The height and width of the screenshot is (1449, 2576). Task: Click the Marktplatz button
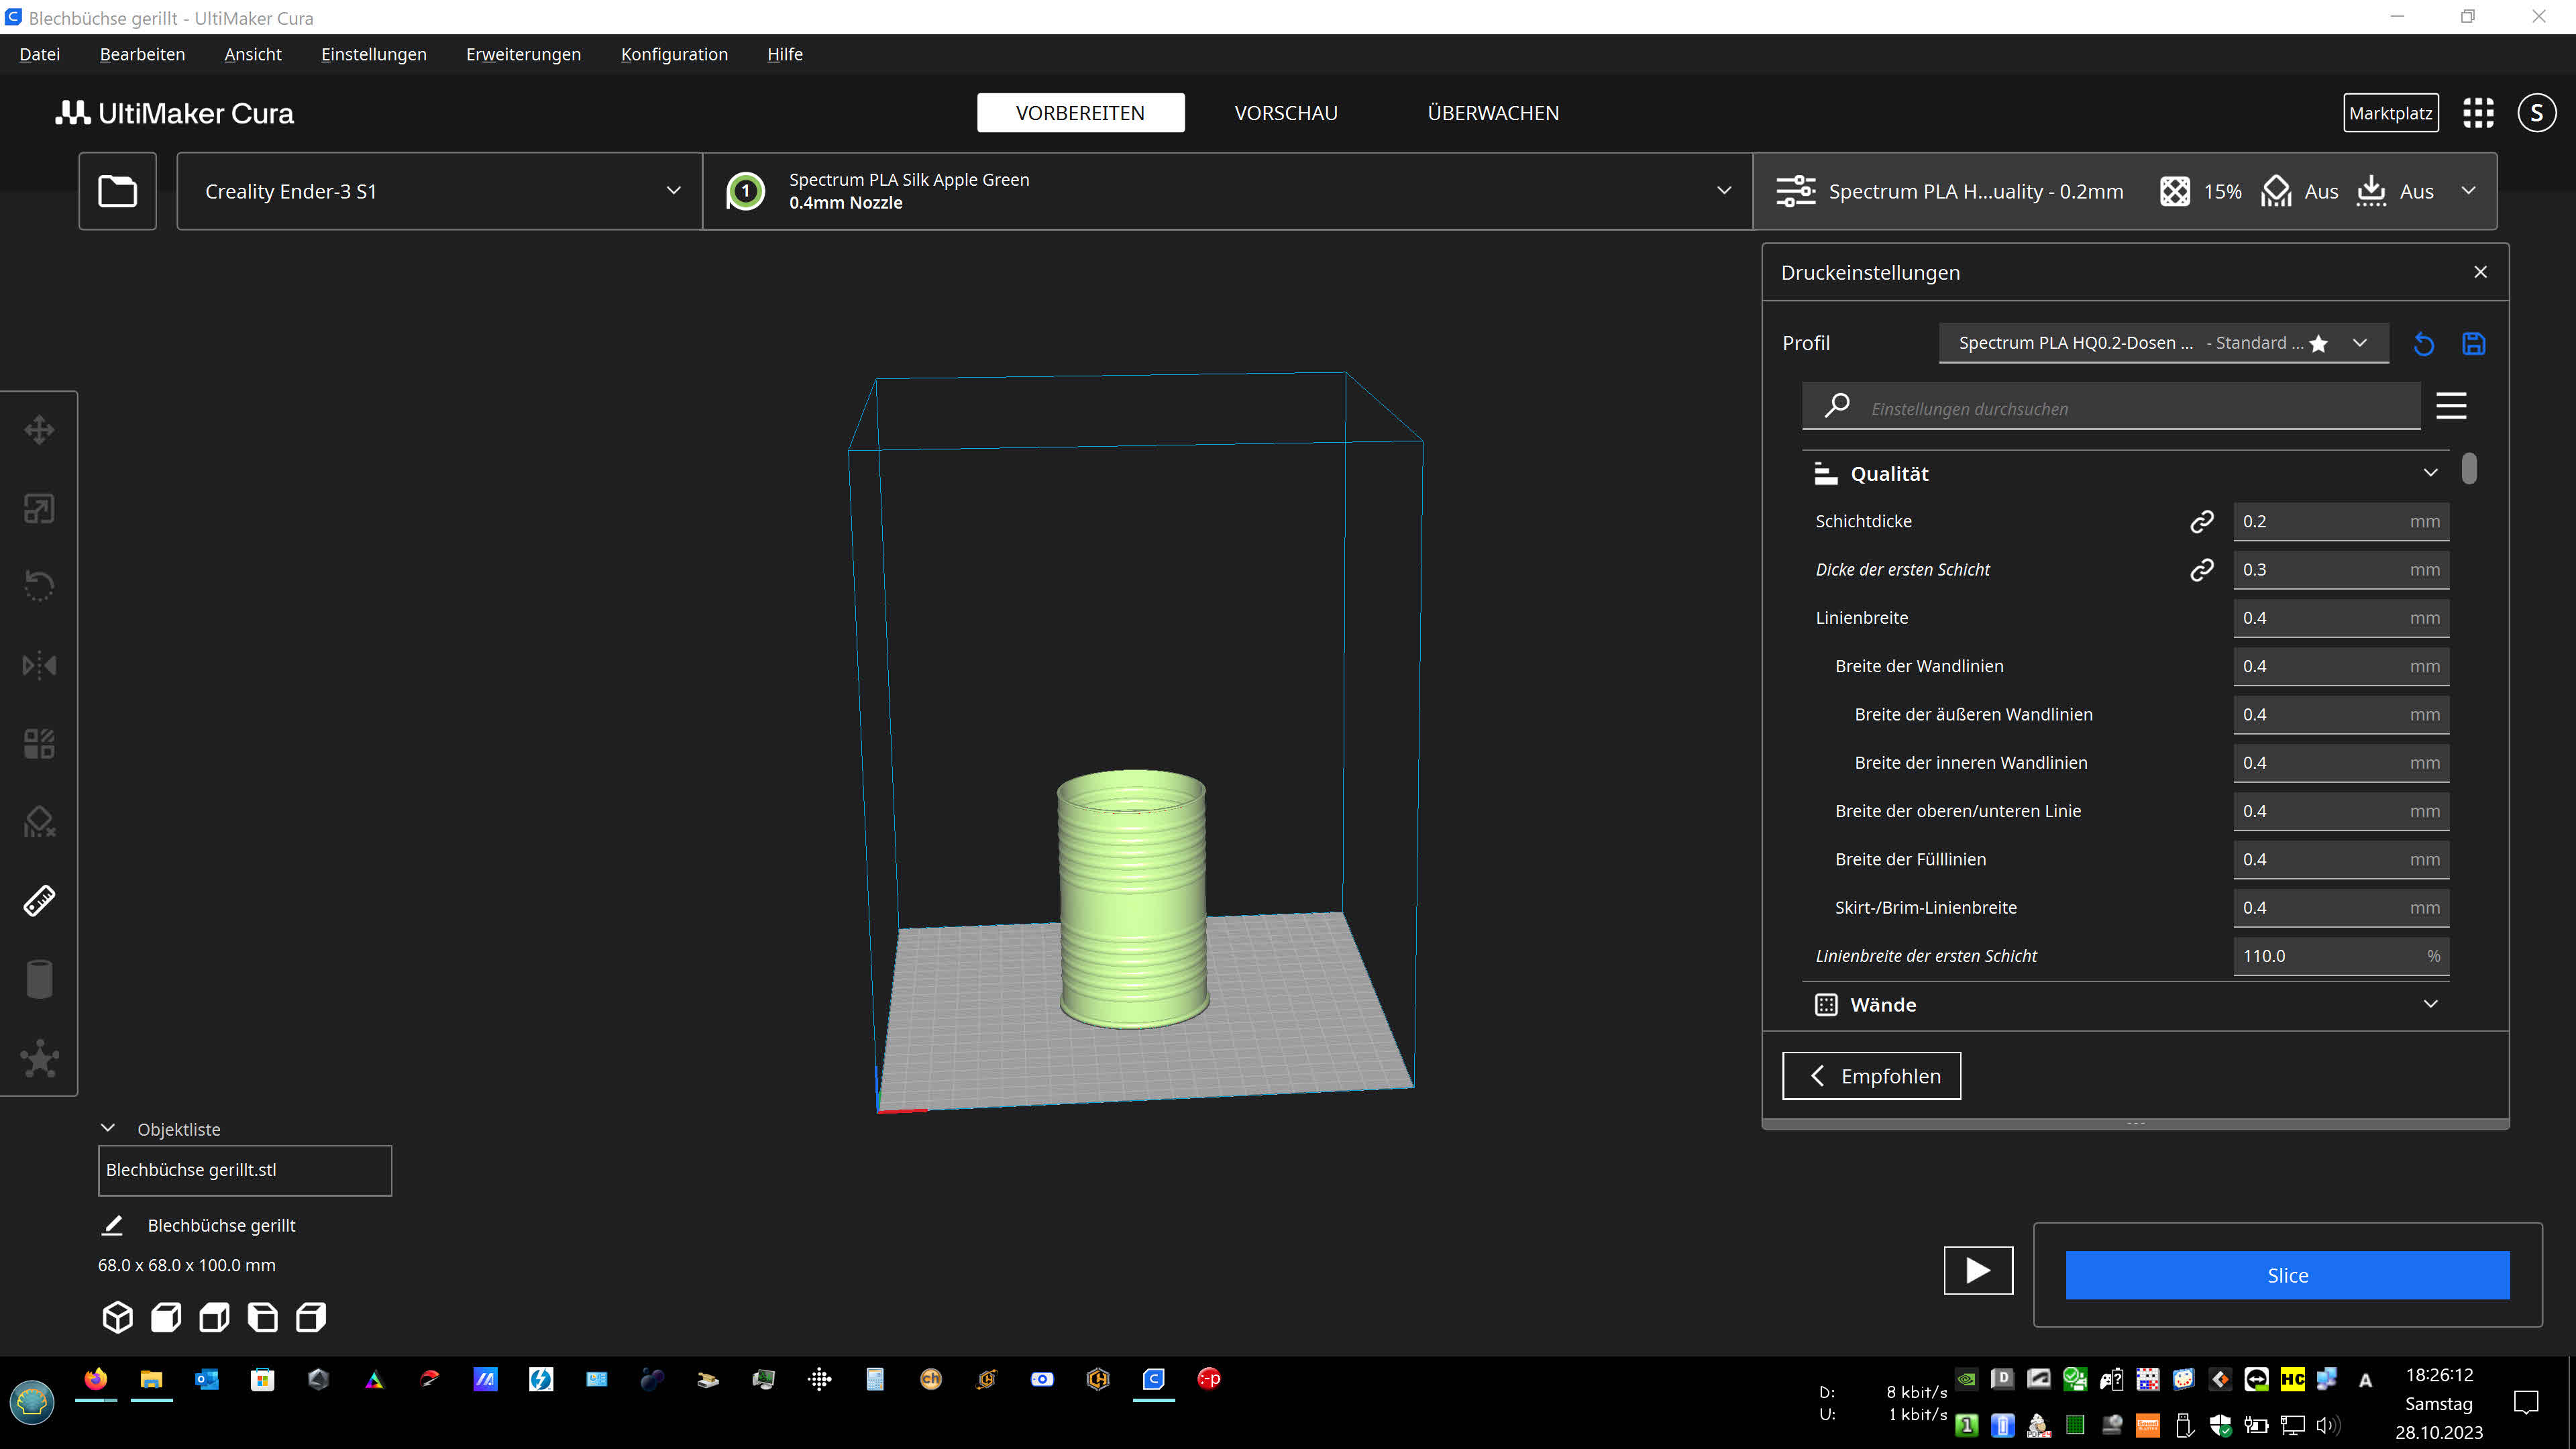coord(2390,113)
